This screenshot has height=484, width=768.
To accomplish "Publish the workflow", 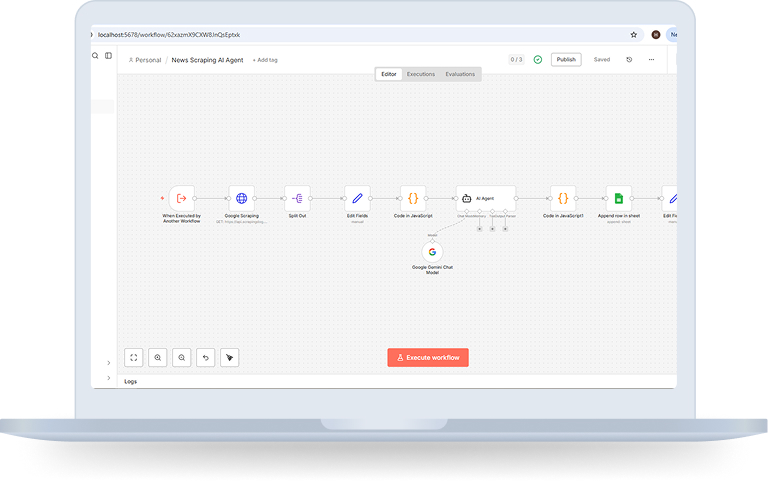I will [x=566, y=59].
